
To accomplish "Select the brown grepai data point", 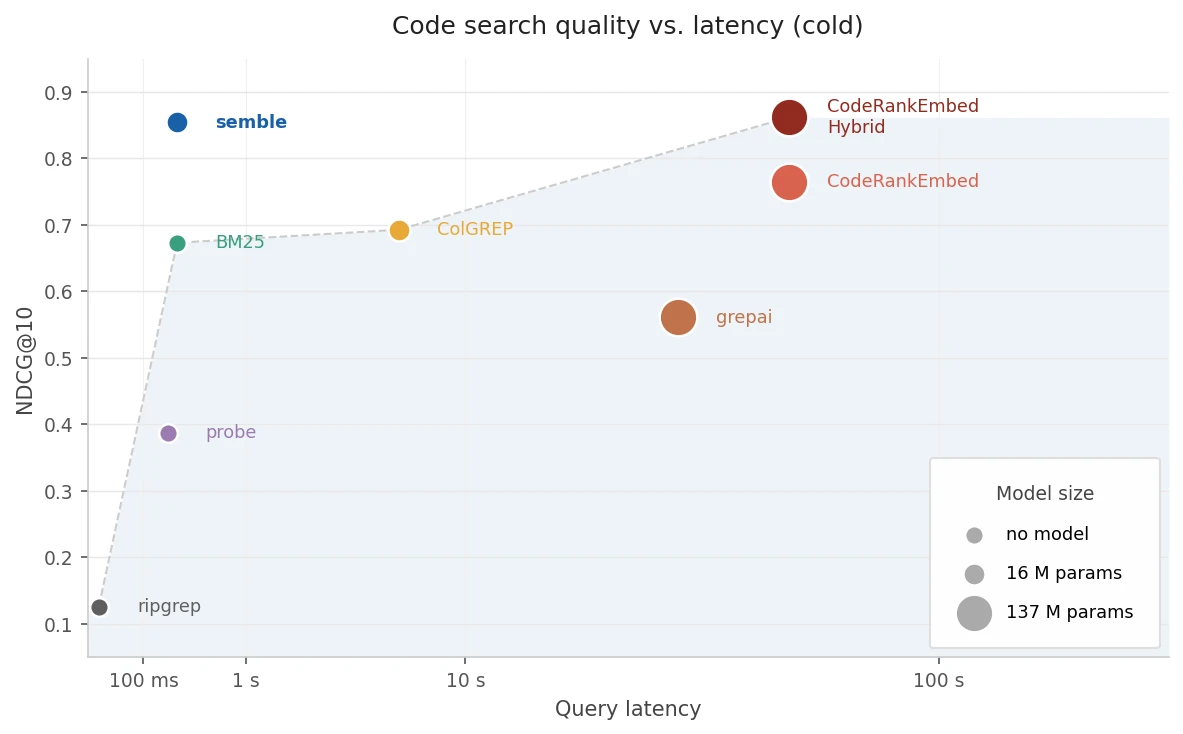I will point(678,318).
